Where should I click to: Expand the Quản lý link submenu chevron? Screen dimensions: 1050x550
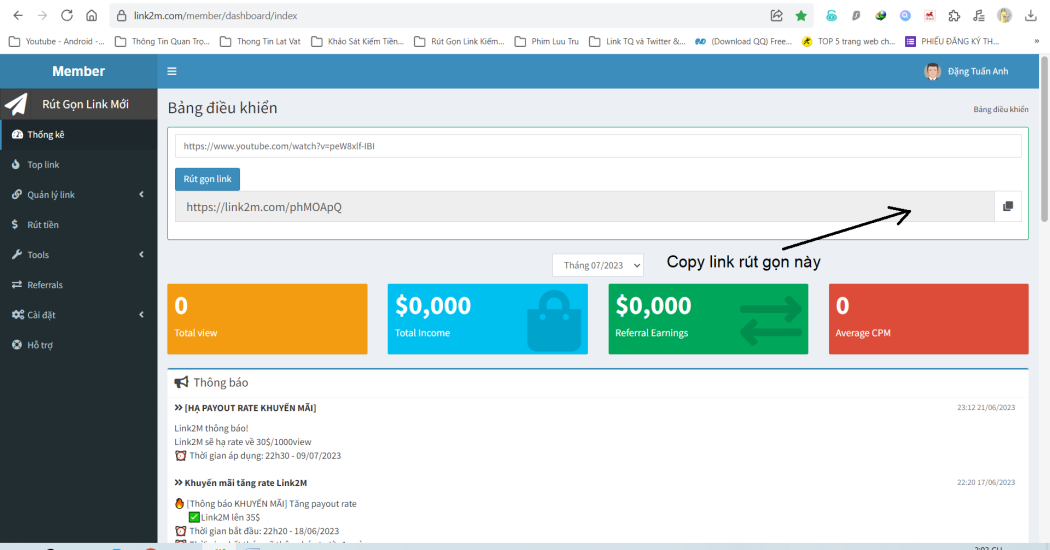click(x=141, y=194)
